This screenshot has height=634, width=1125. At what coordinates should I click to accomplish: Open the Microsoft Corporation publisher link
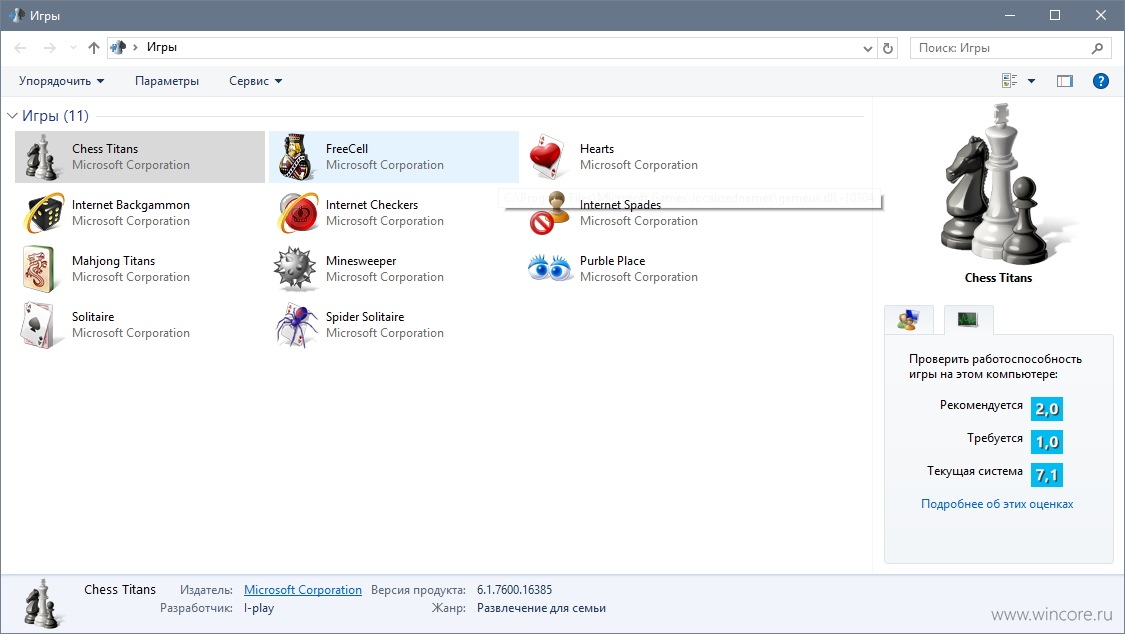coord(303,590)
